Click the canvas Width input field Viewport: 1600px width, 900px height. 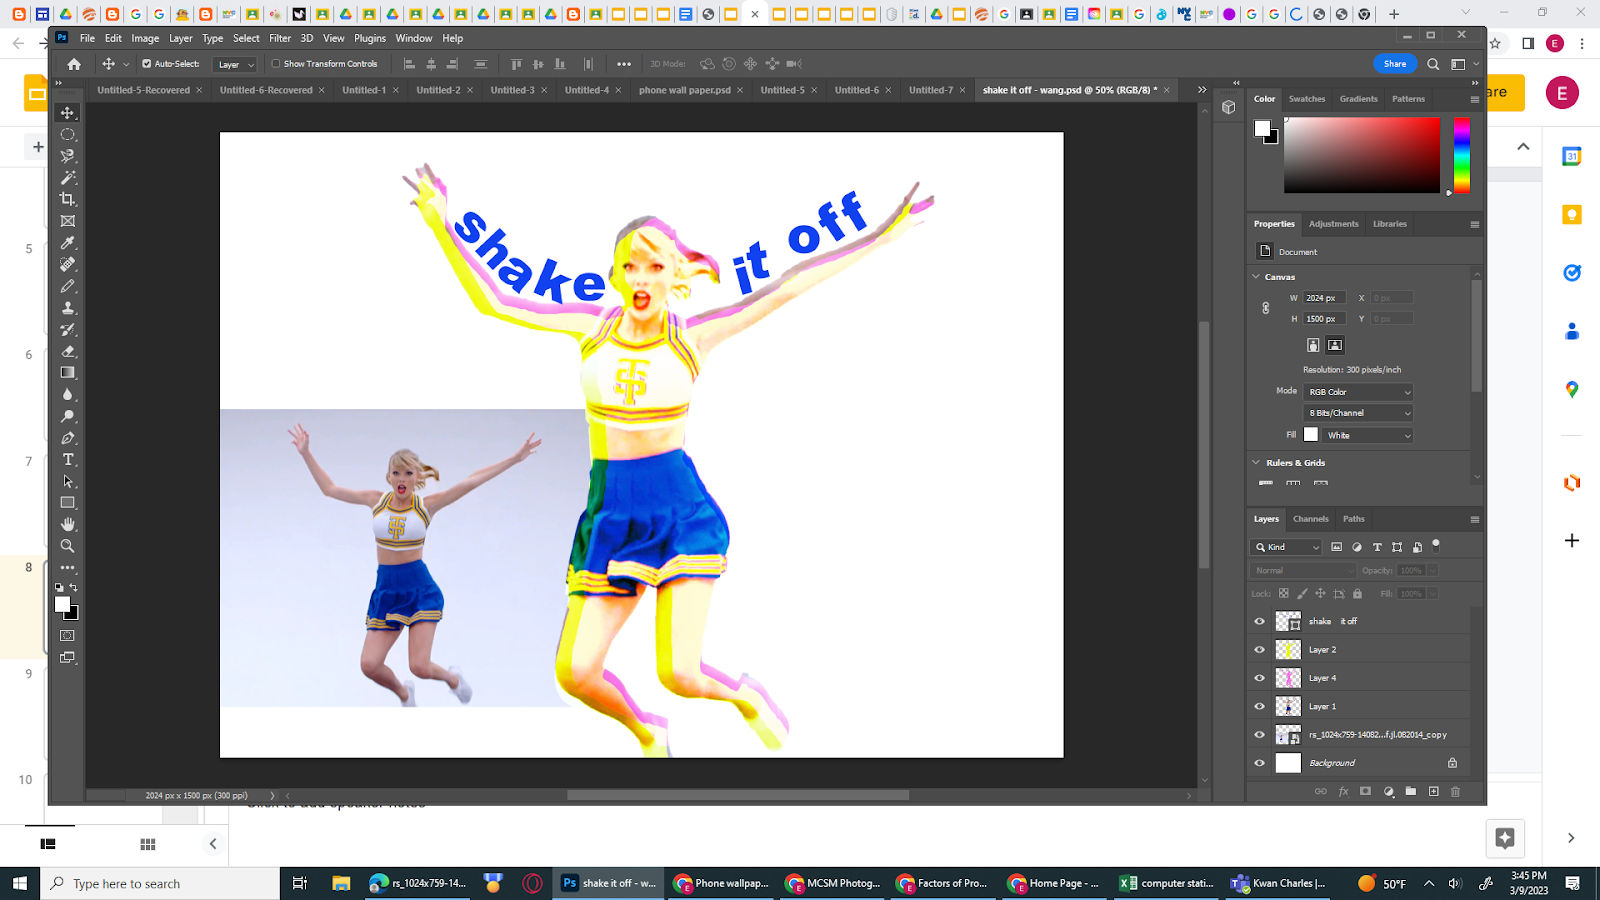(x=1324, y=298)
